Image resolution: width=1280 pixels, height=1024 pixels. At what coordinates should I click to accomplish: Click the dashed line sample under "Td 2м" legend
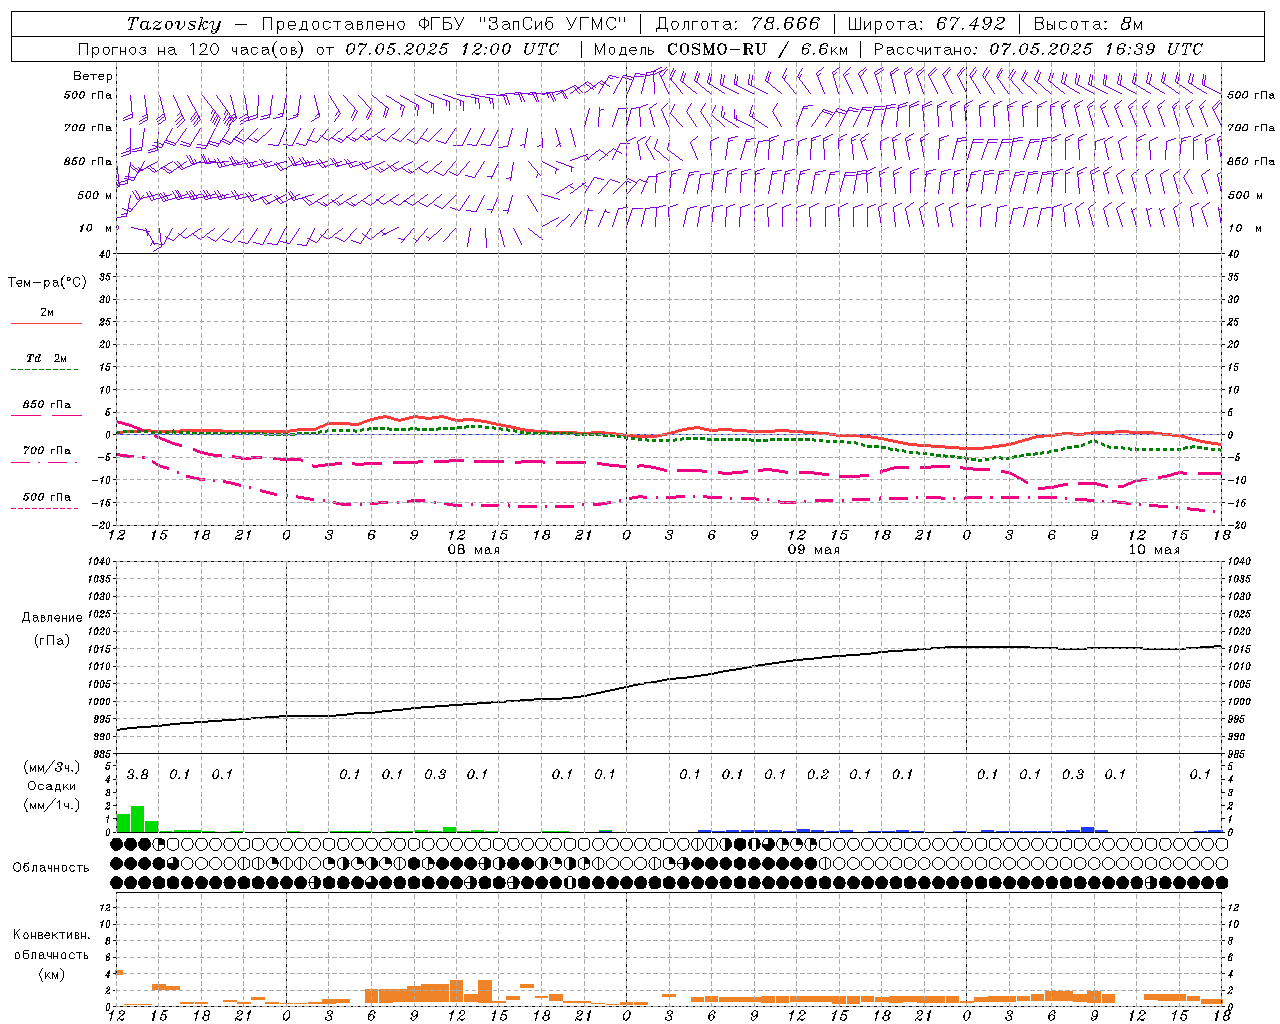[x=47, y=370]
